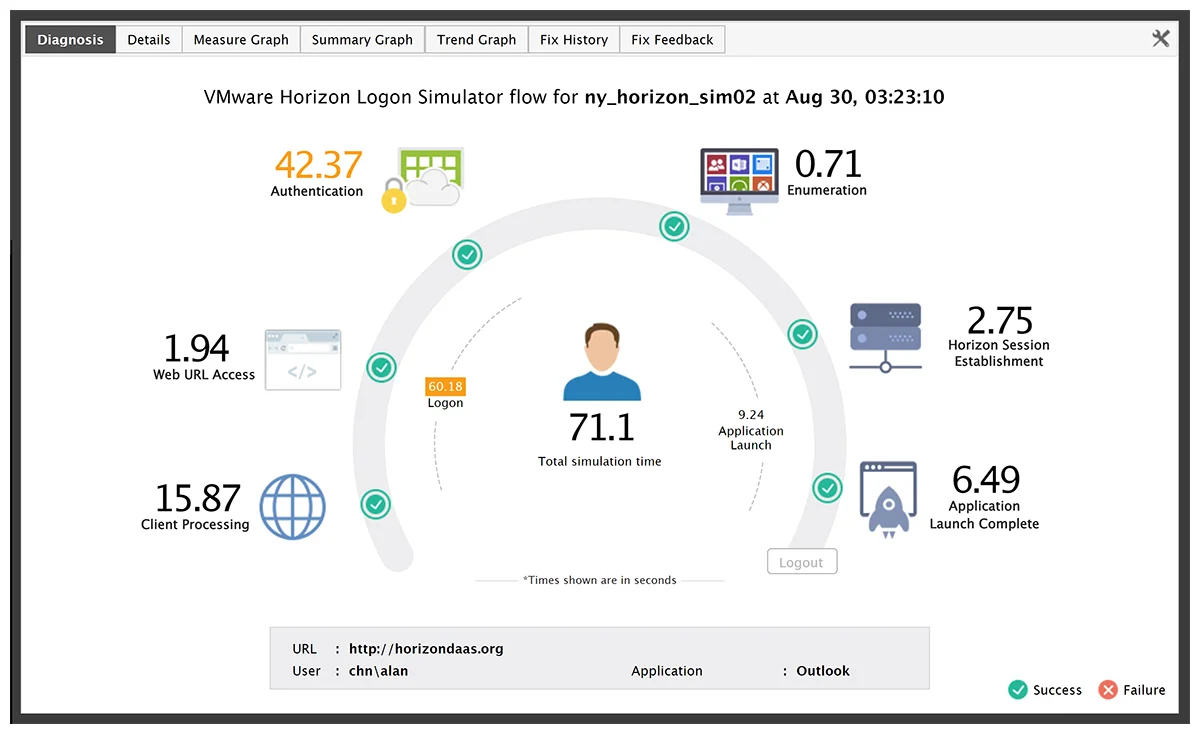Screen dimensions: 1200x734
Task: Click the 15.87 Client Processing value
Action: click(x=198, y=498)
